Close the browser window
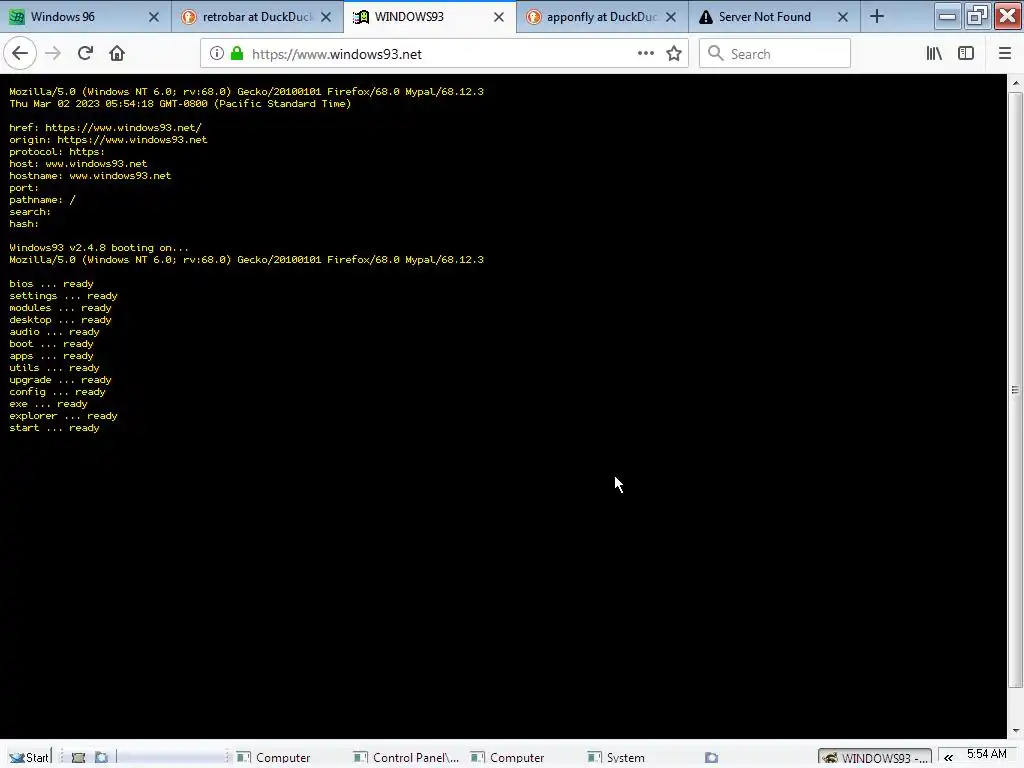Image resolution: width=1024 pixels, height=768 pixels. tap(1008, 16)
